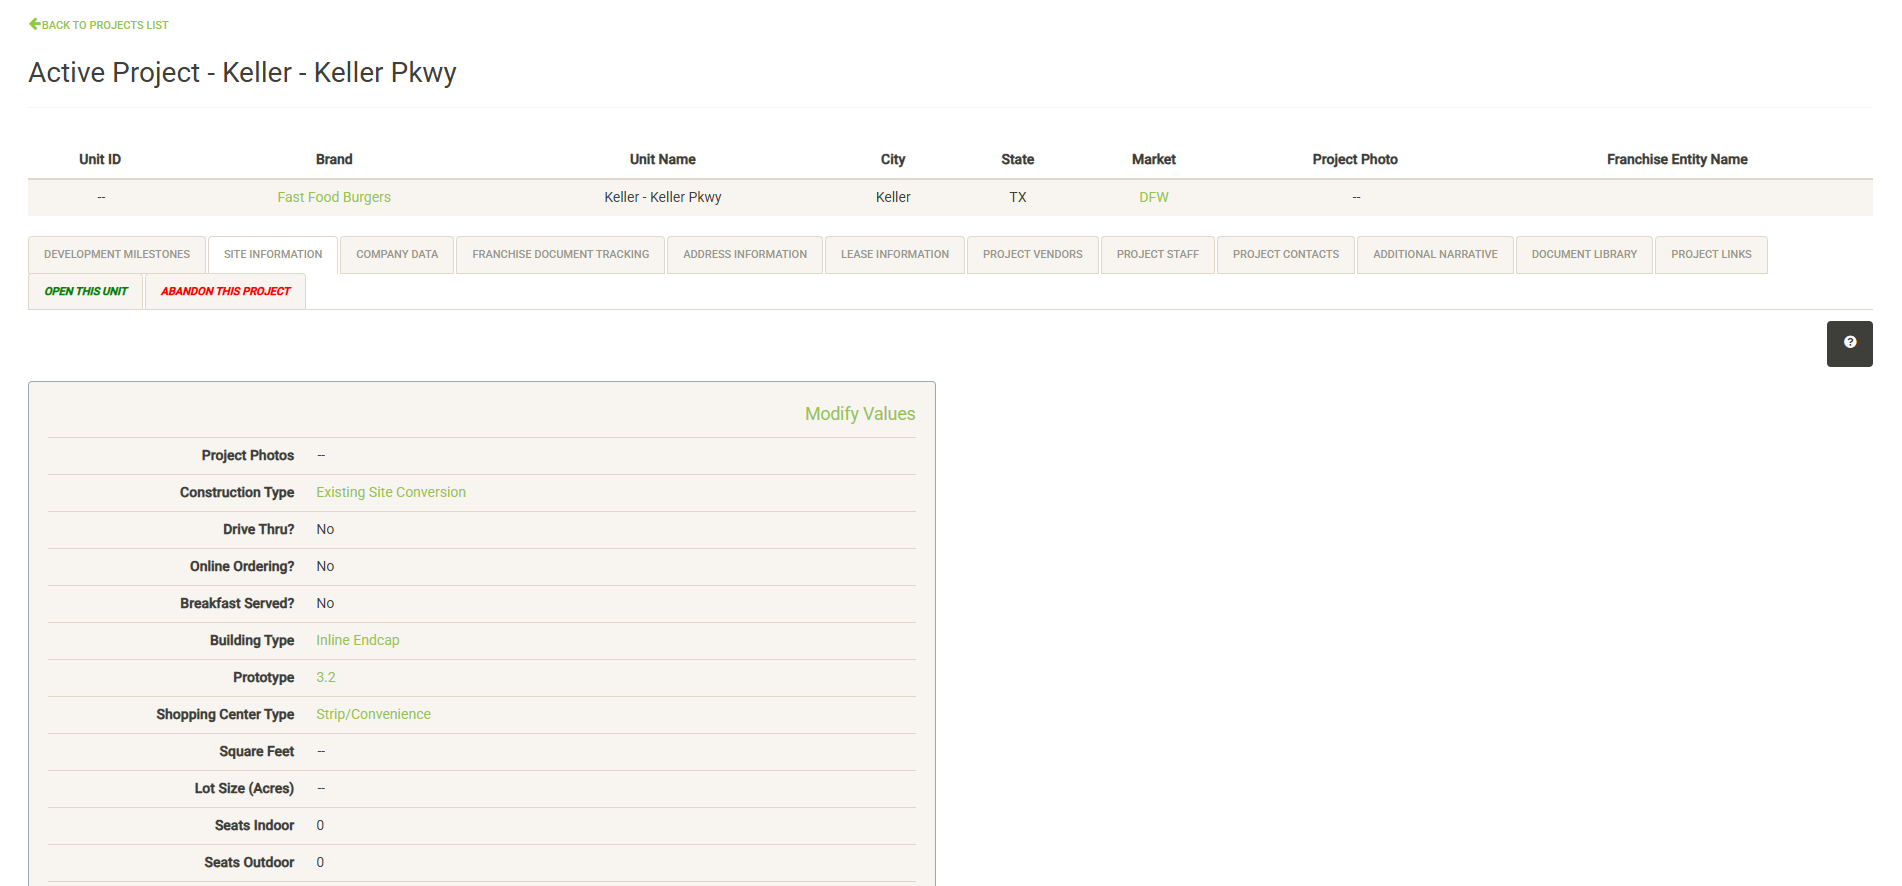Open the Fast Food Burgers brand link
The image size is (1902, 886).
334,198
